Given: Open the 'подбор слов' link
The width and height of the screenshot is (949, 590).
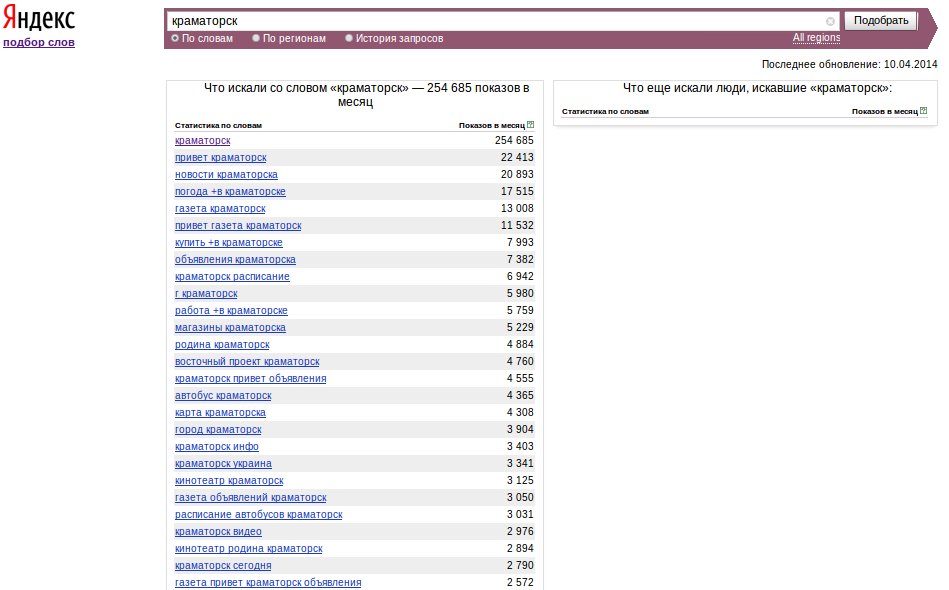Looking at the screenshot, I should (x=39, y=42).
